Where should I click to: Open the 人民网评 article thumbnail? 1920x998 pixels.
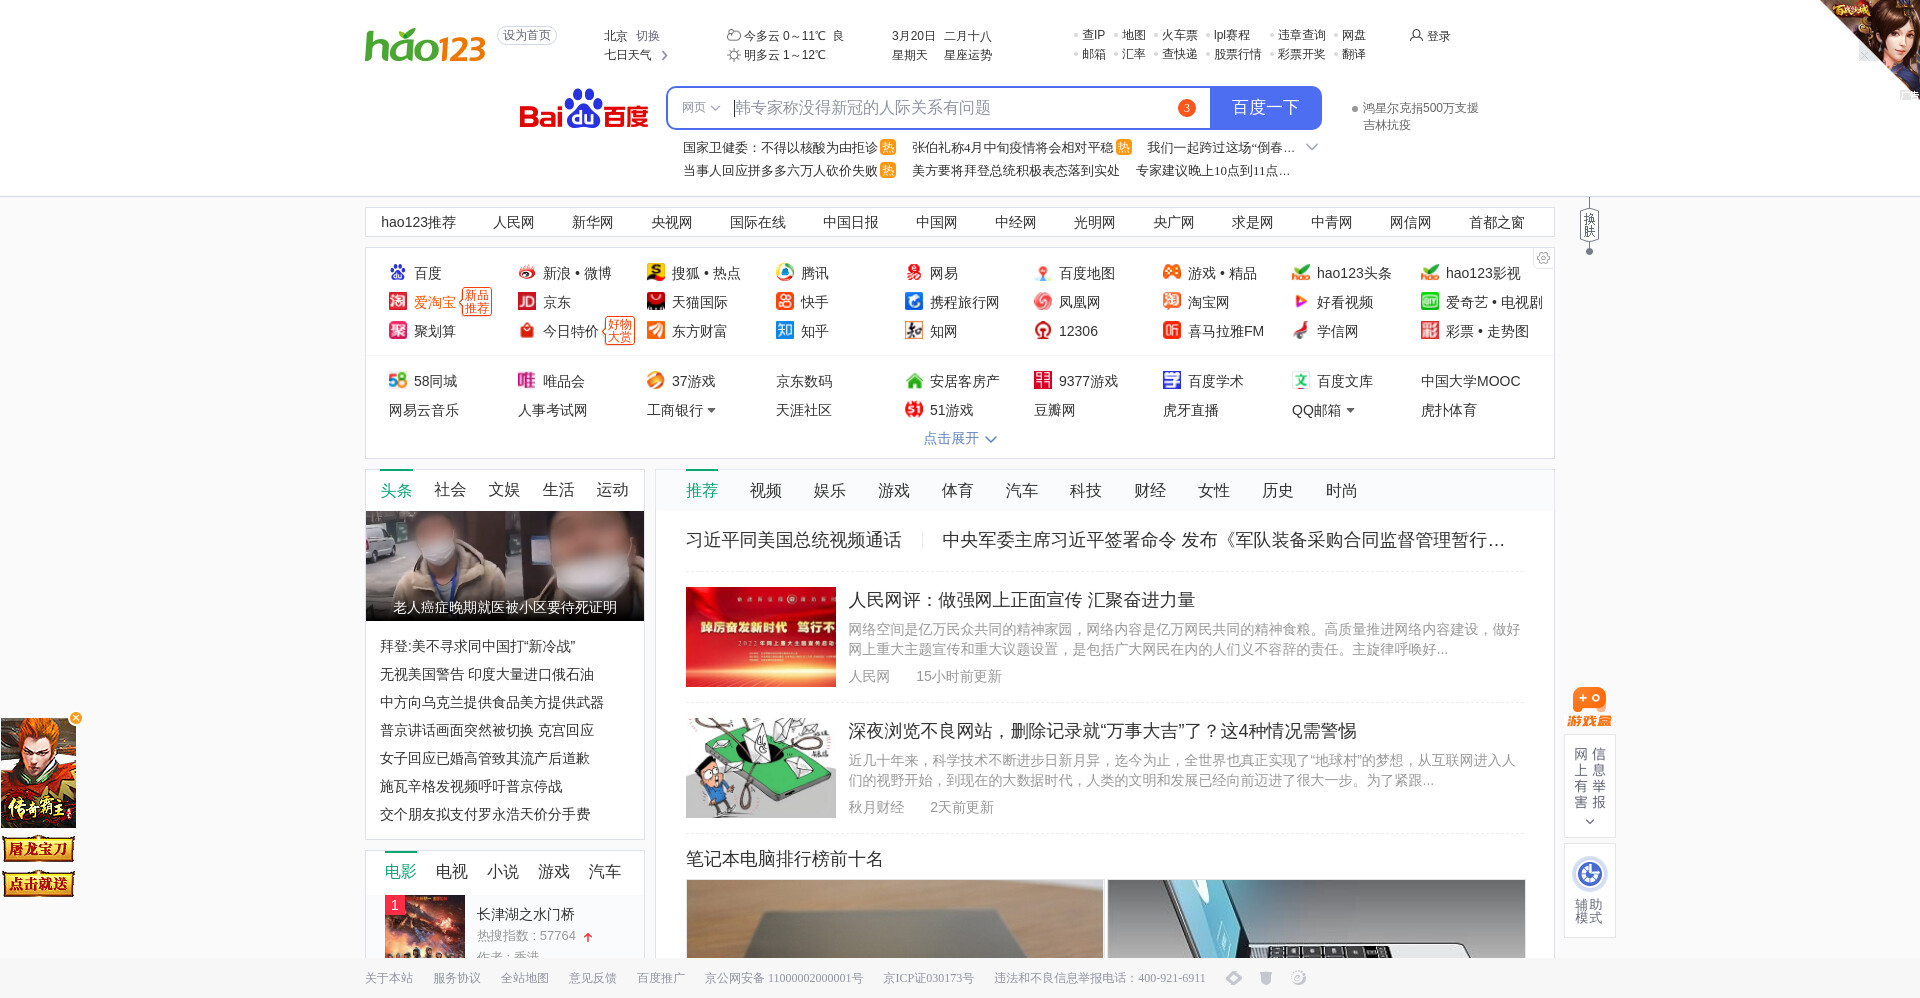[761, 637]
